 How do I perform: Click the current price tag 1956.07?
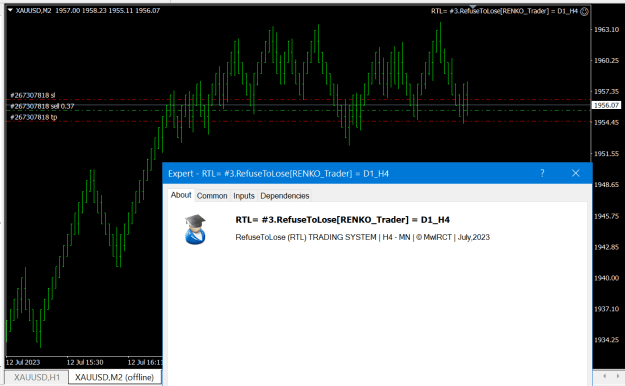coord(606,105)
